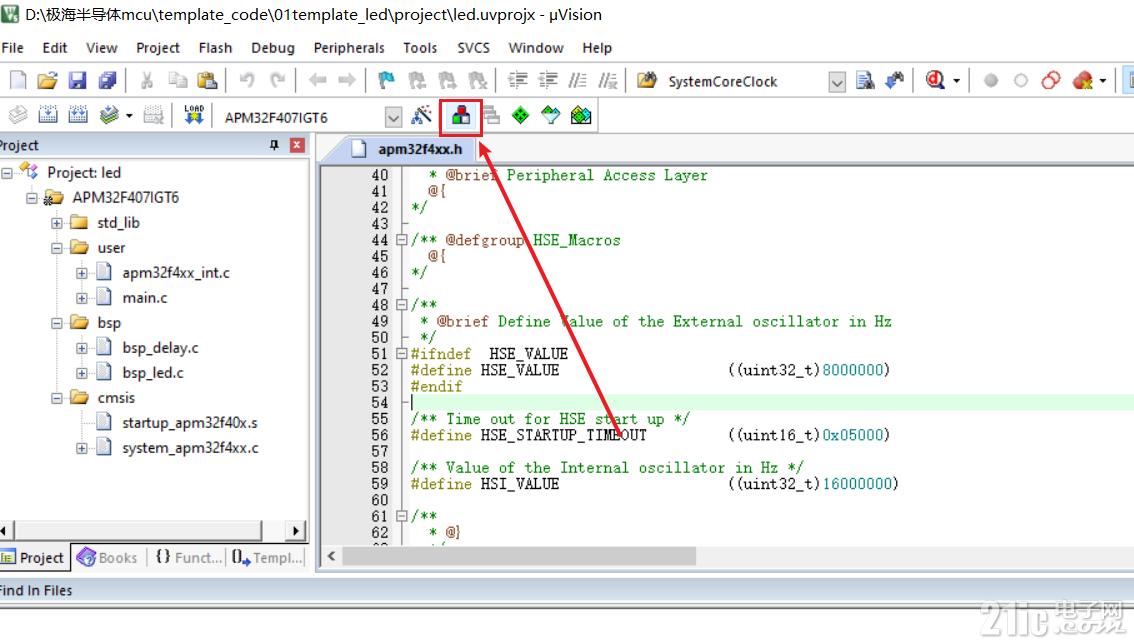Viewport: 1134px width, 643px height.
Task: Click the Save All icon
Action: tap(108, 80)
